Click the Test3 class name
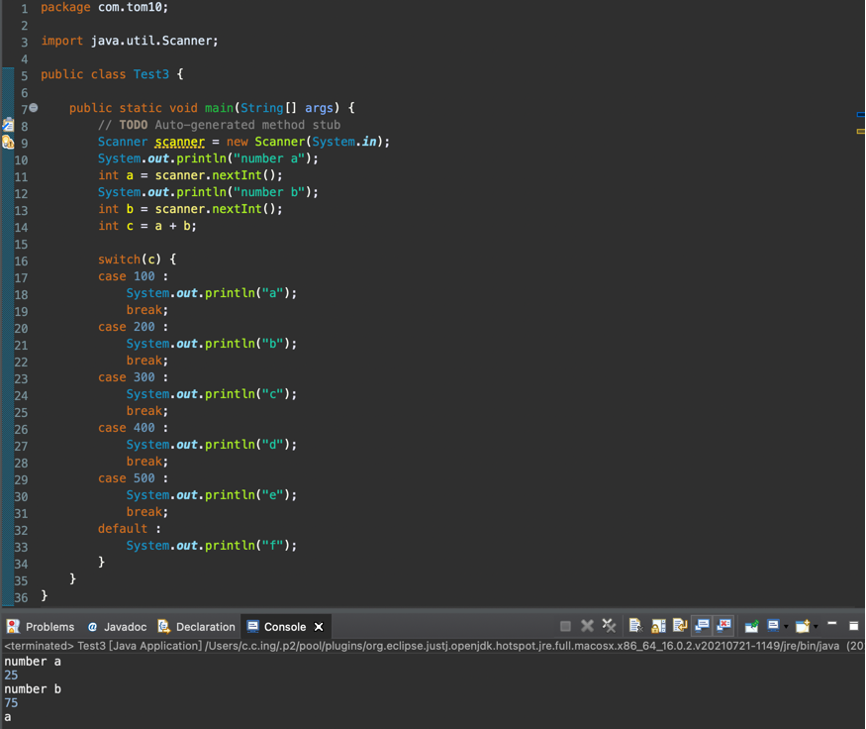 click(x=151, y=74)
